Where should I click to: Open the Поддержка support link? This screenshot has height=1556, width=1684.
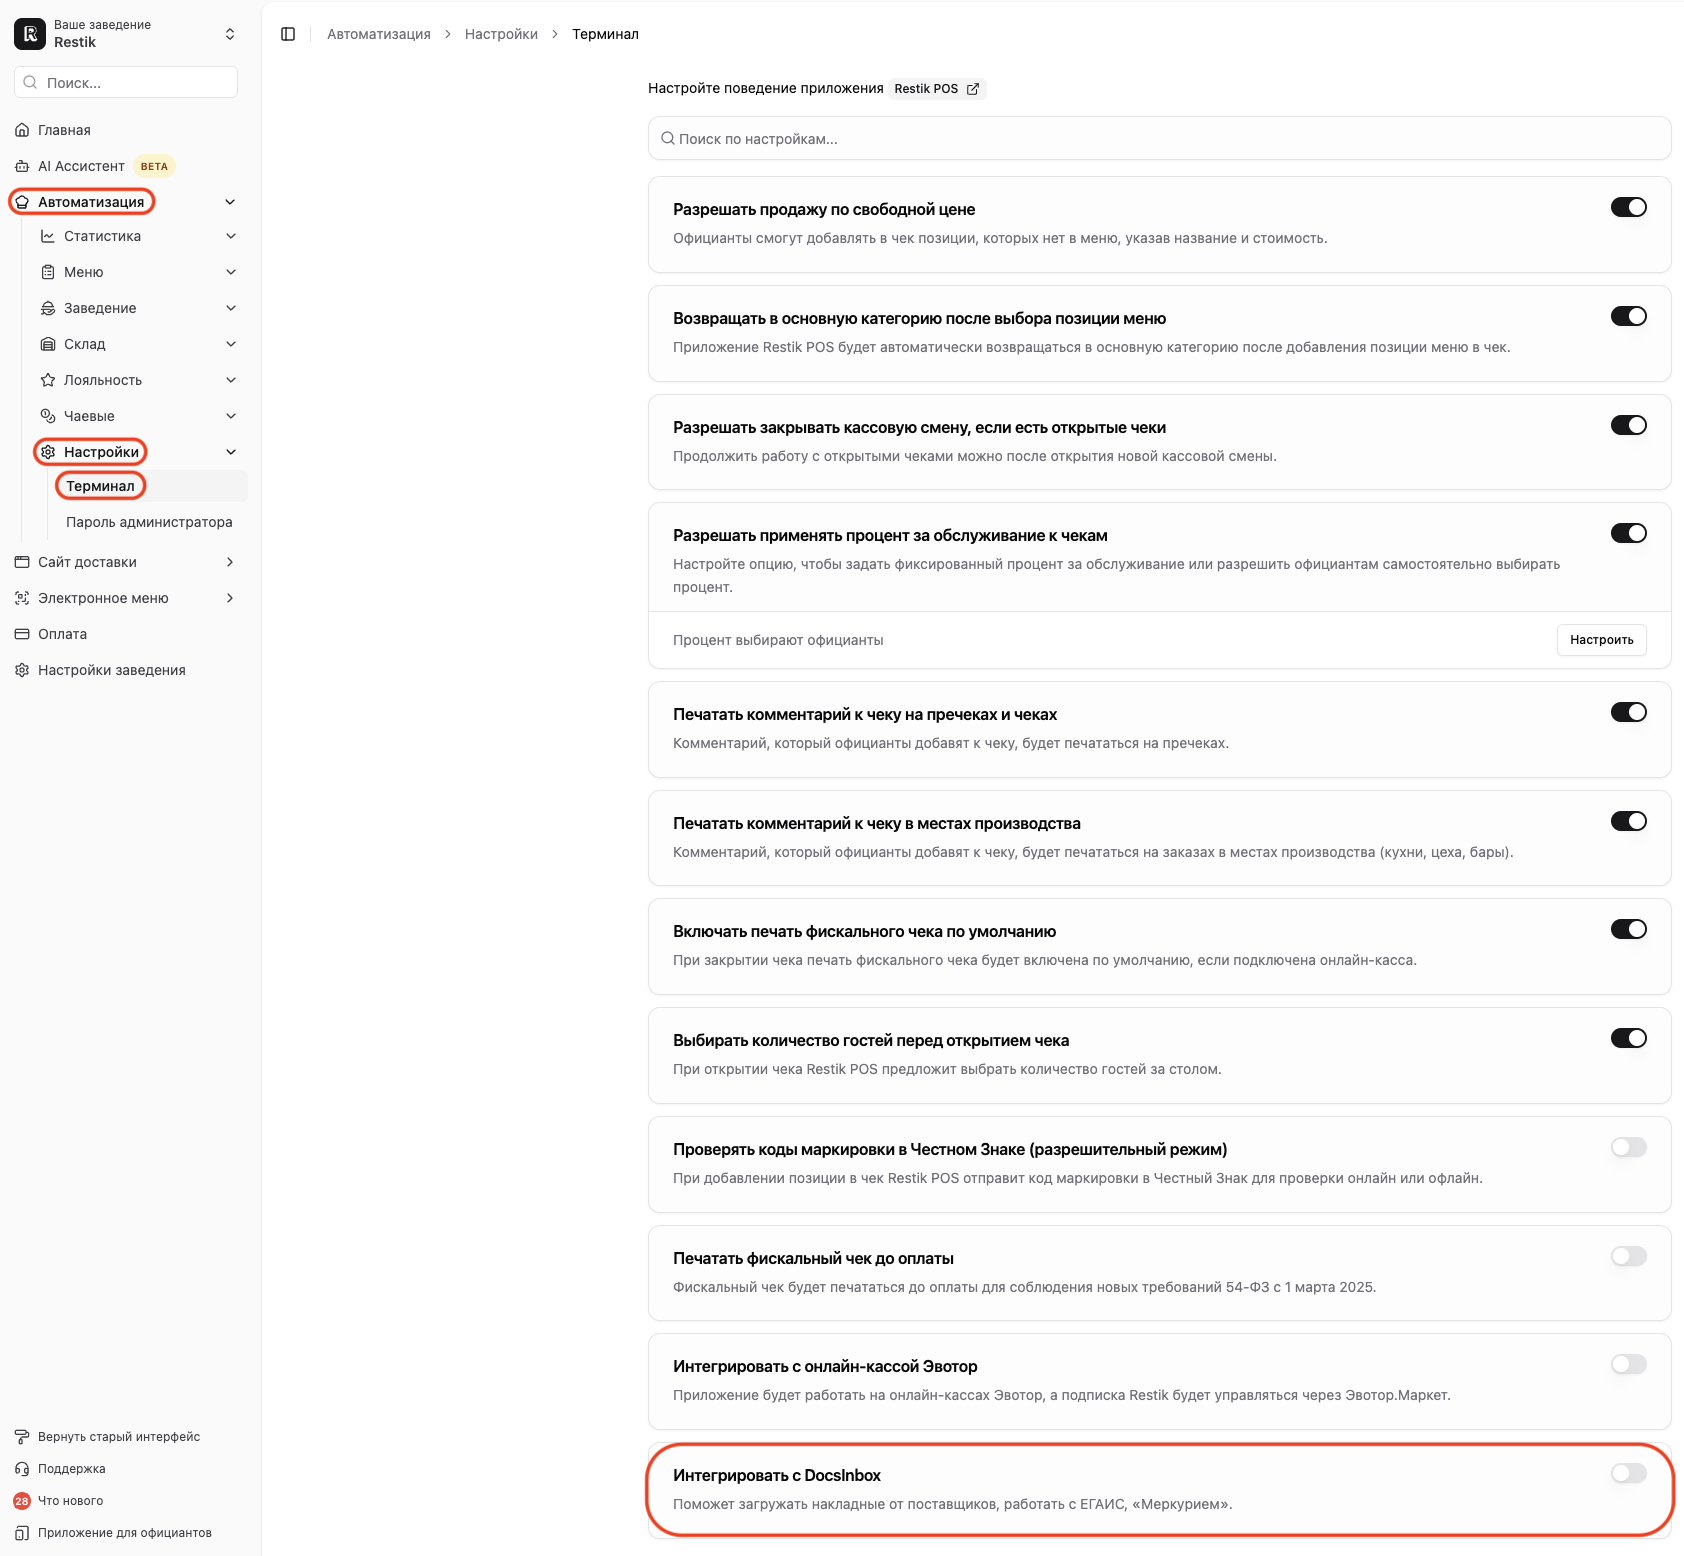pos(72,1469)
